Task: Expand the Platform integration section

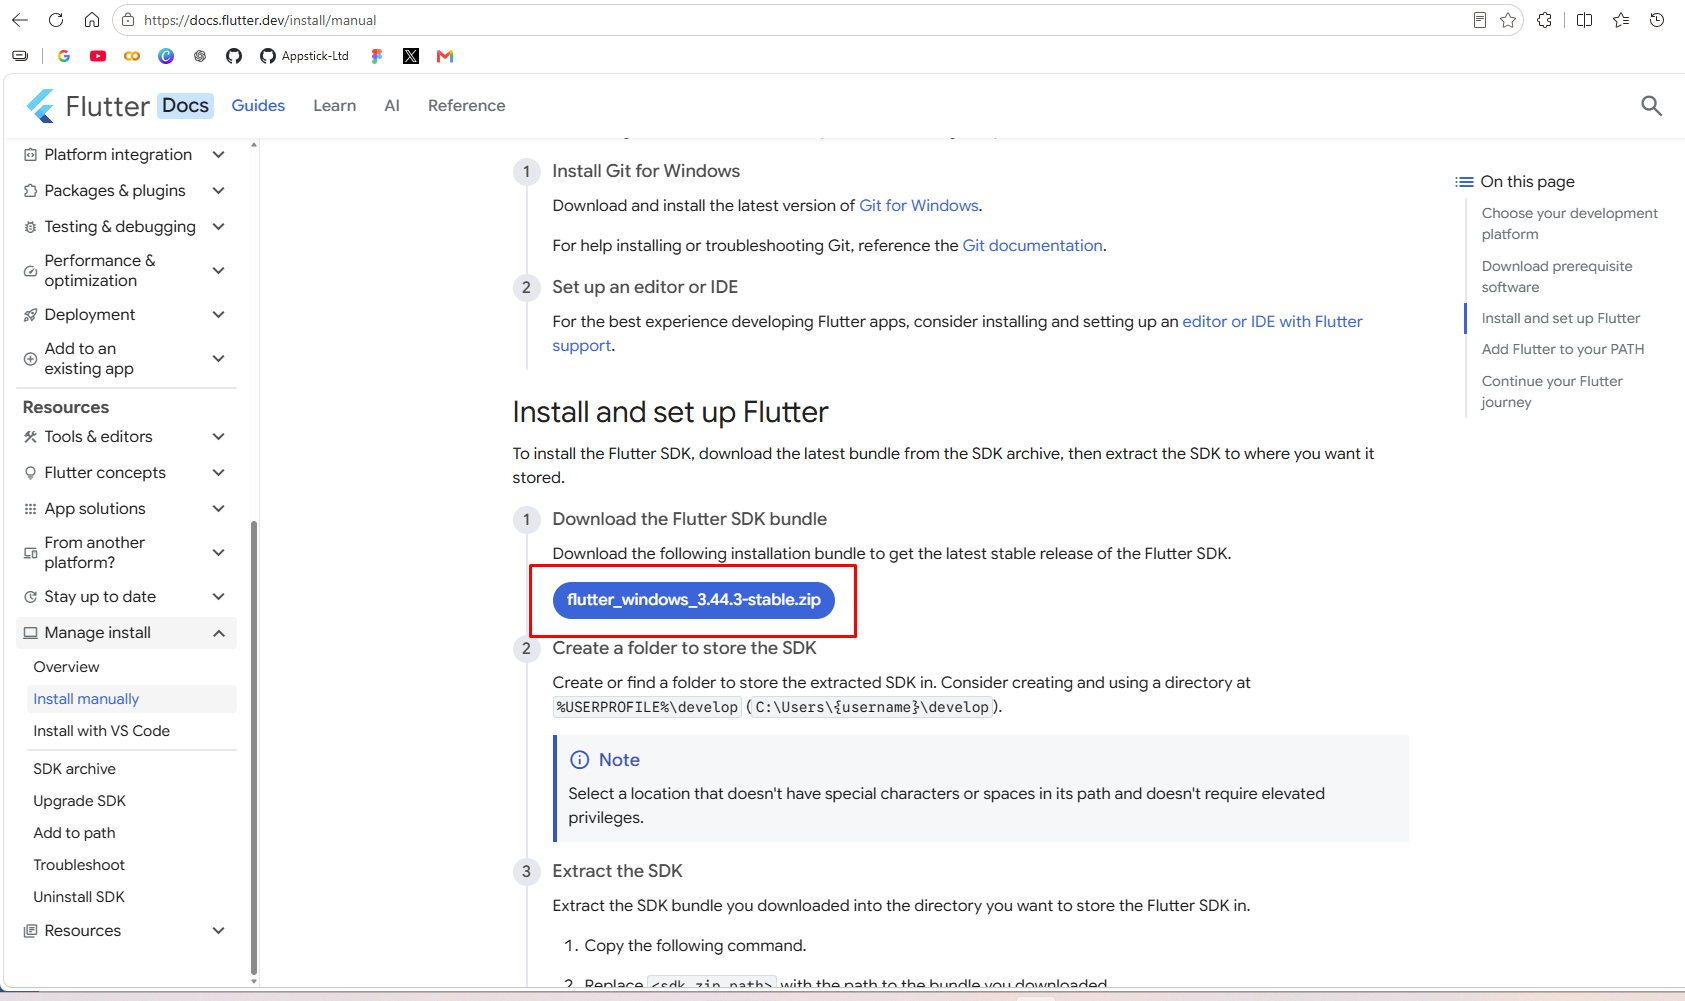Action: 126,155
